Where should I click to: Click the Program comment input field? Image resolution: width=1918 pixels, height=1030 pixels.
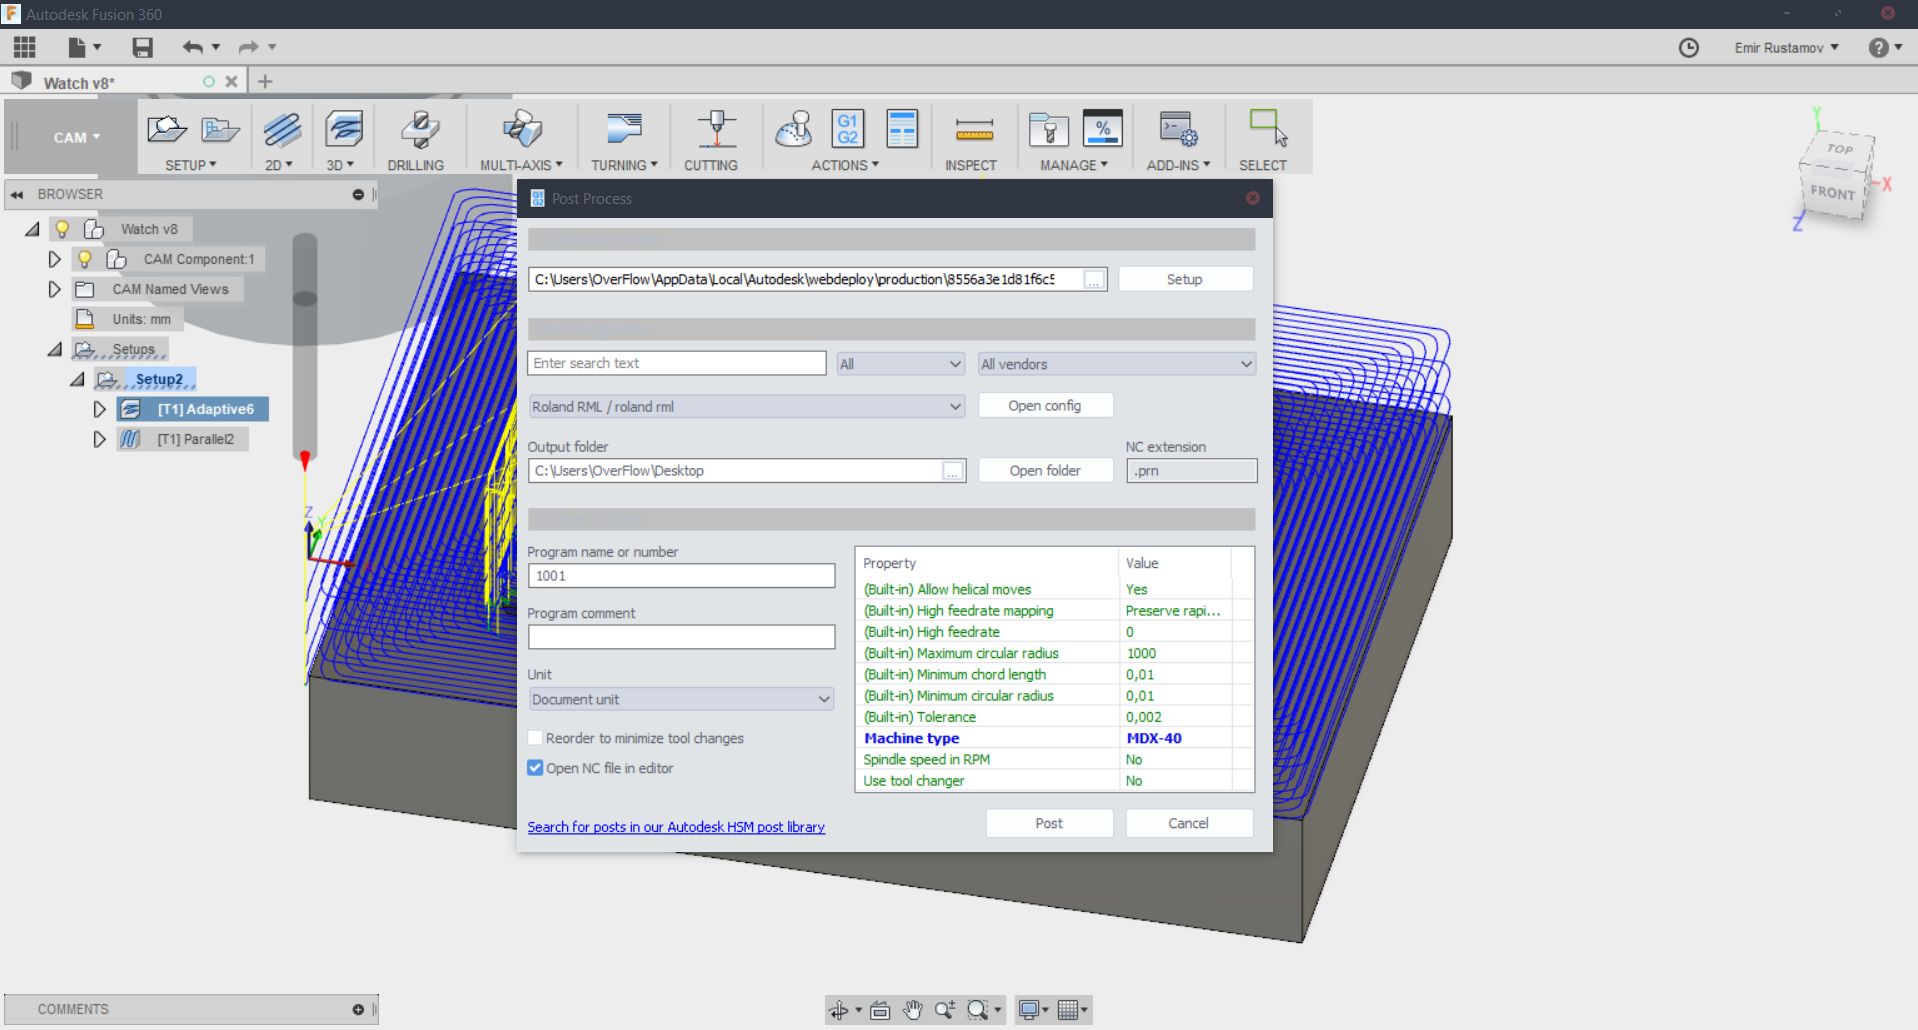[681, 637]
